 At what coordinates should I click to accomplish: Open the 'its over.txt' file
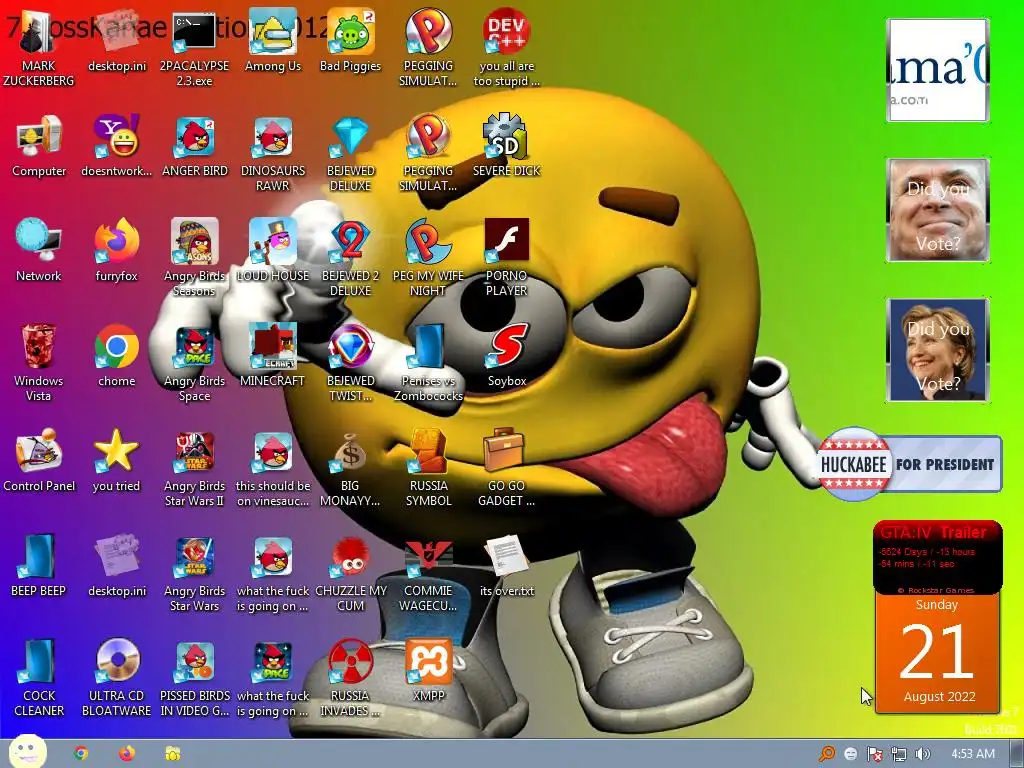point(506,566)
